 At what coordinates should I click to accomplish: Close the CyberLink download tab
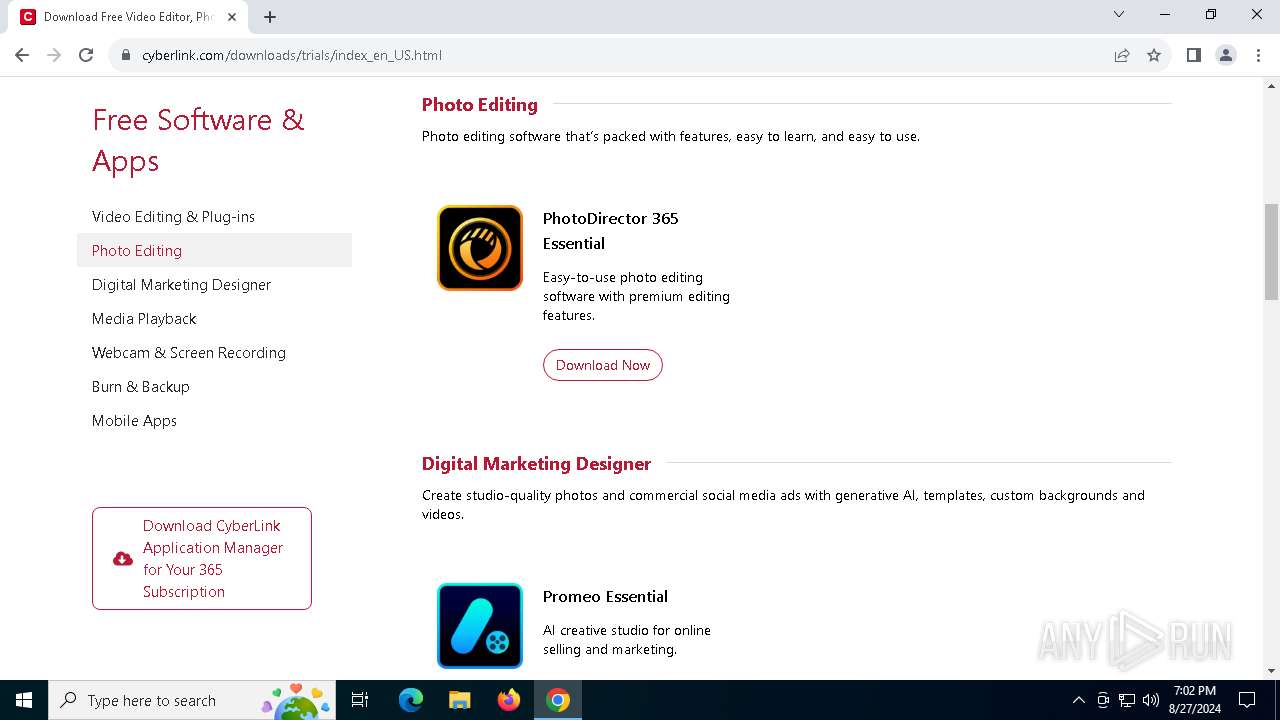pos(232,17)
